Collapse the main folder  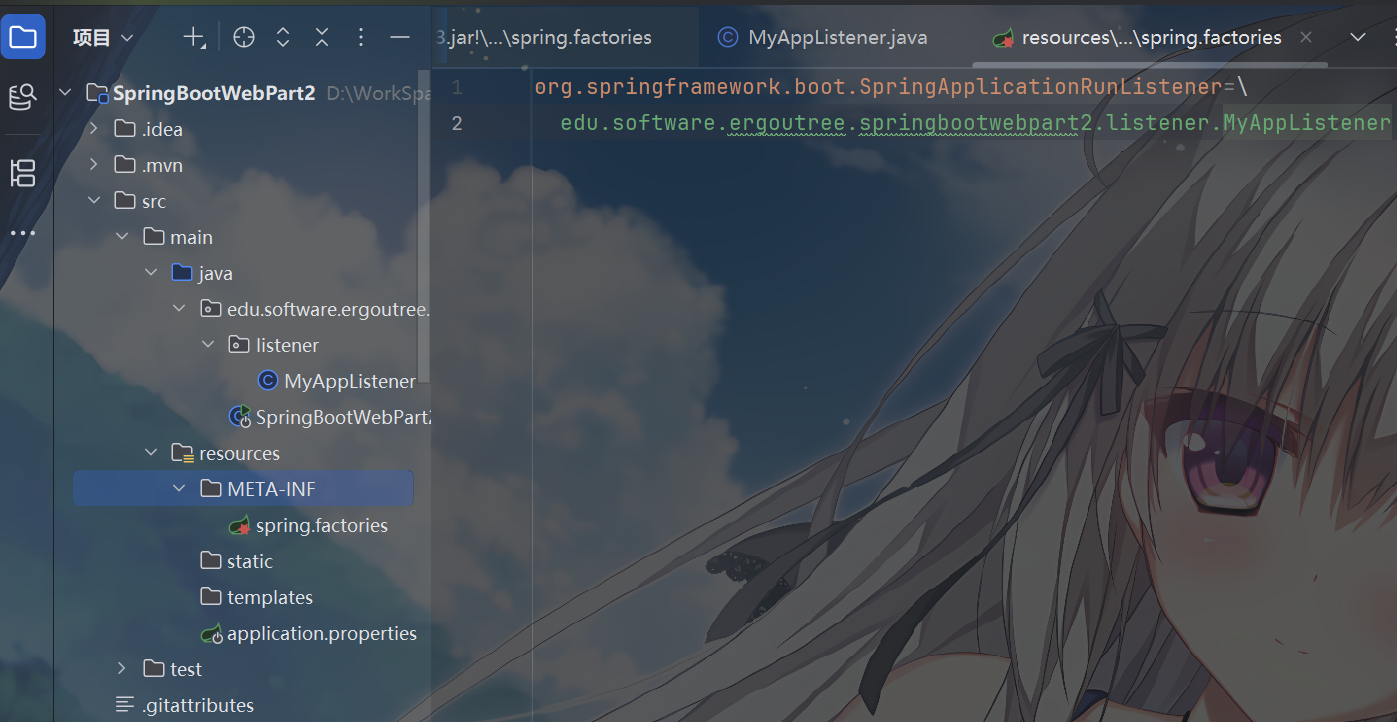(122, 237)
